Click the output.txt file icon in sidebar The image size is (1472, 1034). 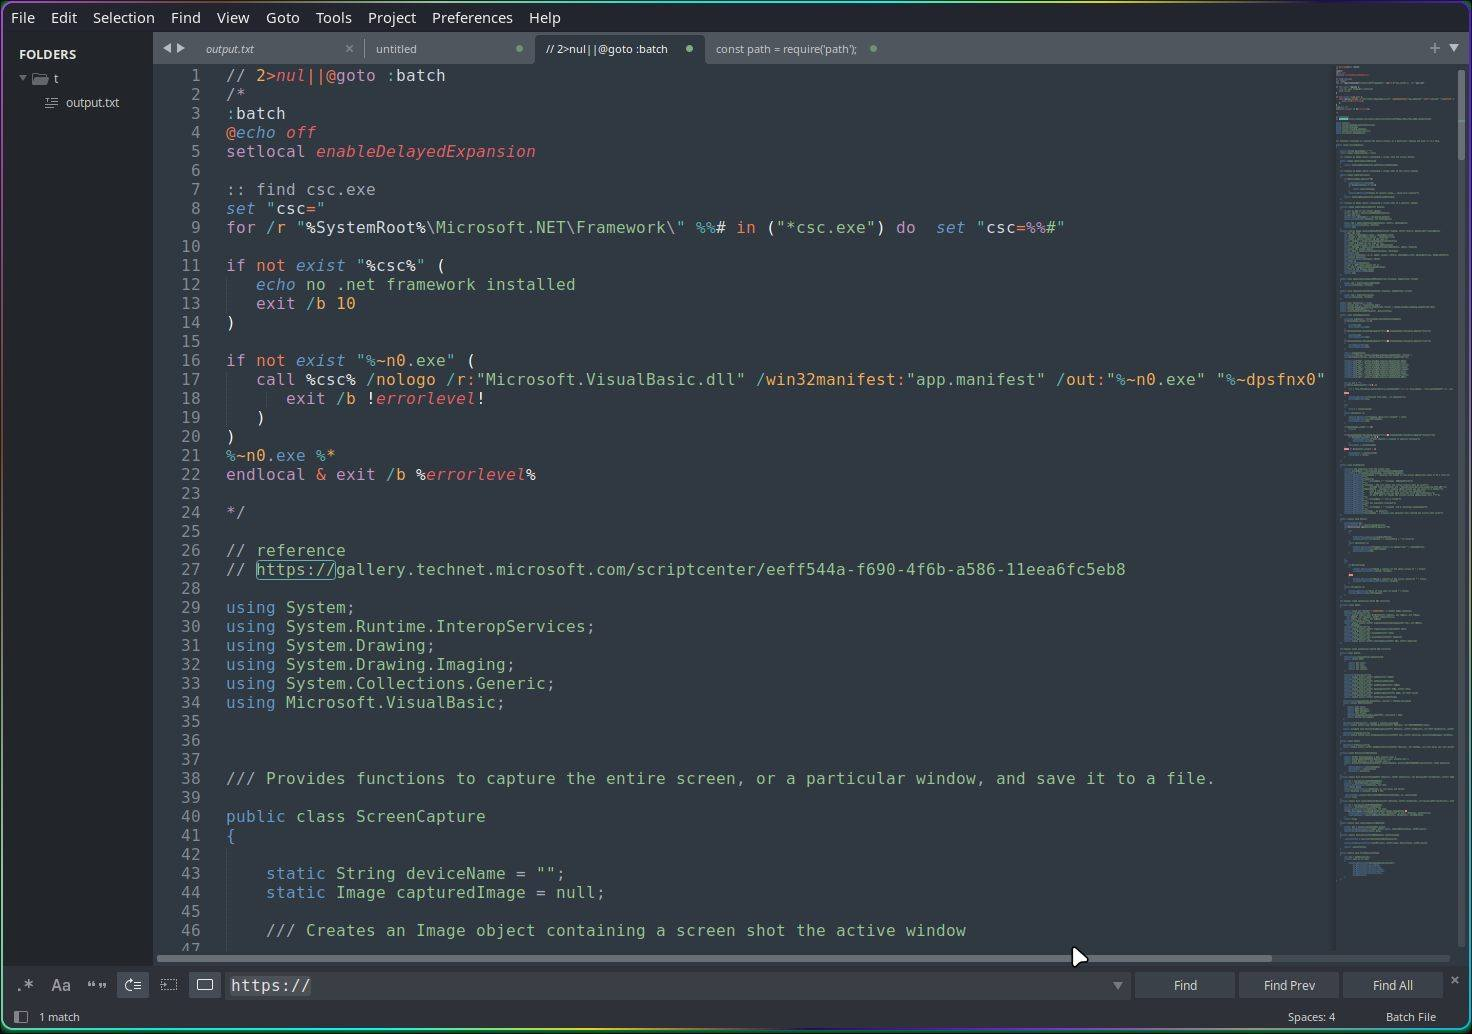[52, 103]
